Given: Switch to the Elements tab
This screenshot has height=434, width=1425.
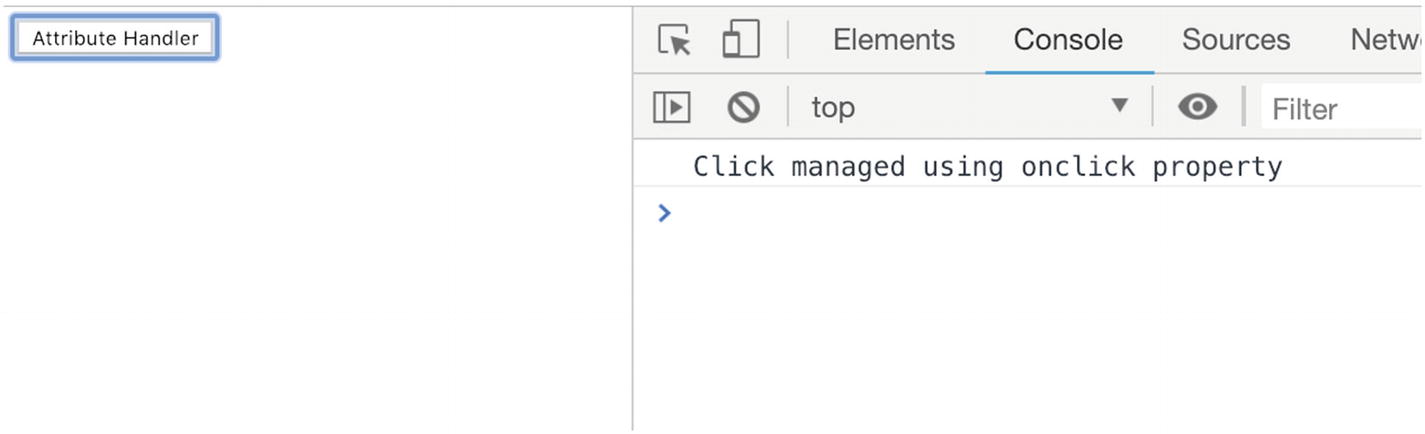Looking at the screenshot, I should click(x=894, y=40).
